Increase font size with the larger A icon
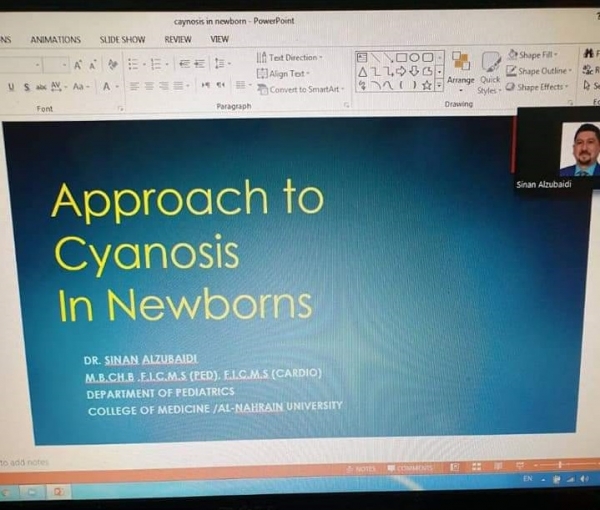 click(78, 65)
